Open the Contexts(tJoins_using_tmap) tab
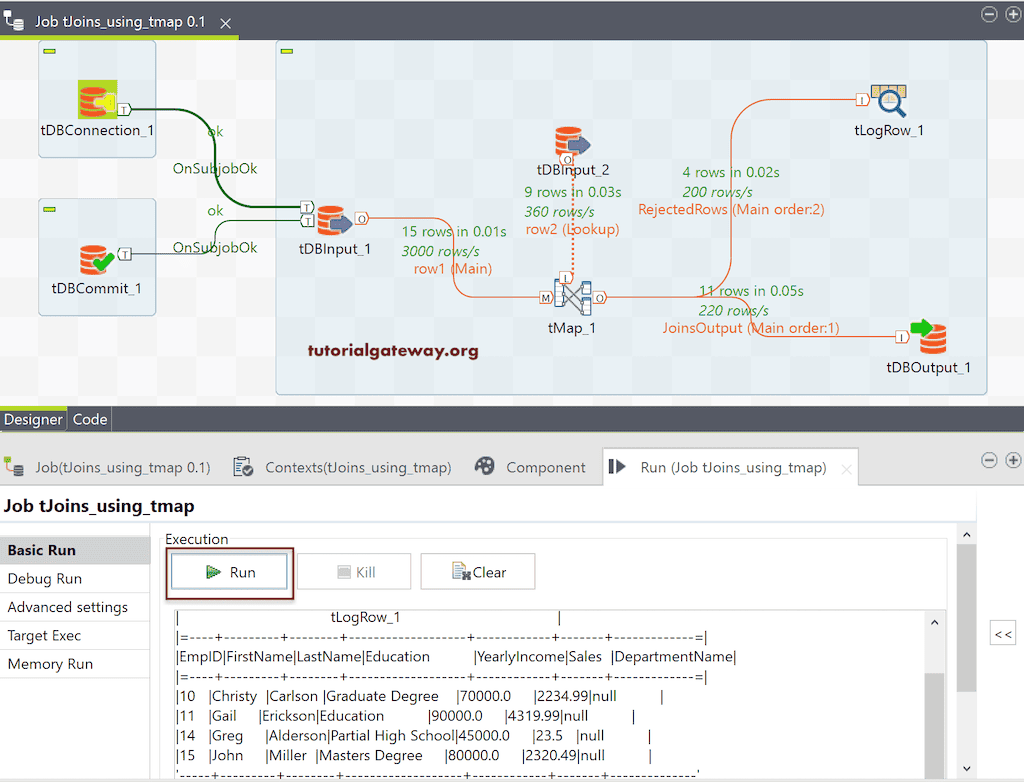This screenshot has width=1024, height=782. [x=345, y=466]
